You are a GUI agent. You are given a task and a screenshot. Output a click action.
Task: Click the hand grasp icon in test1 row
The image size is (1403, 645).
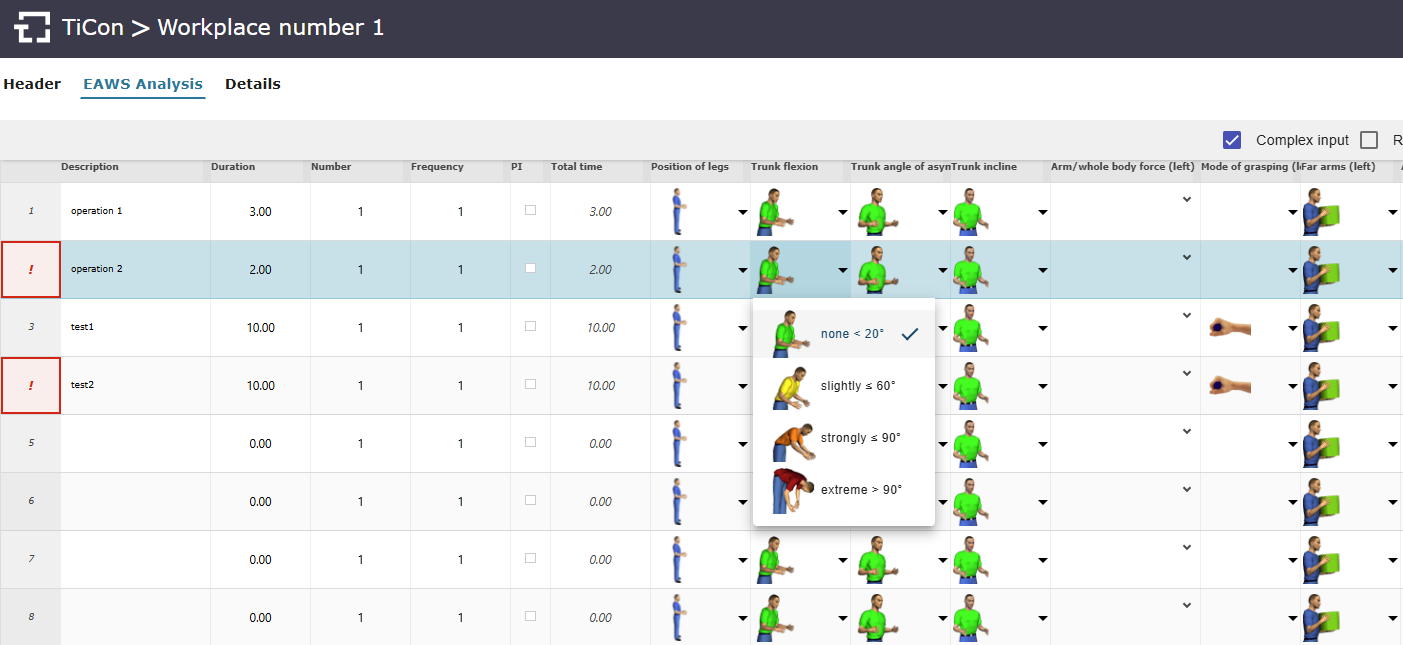pyautogui.click(x=1229, y=328)
